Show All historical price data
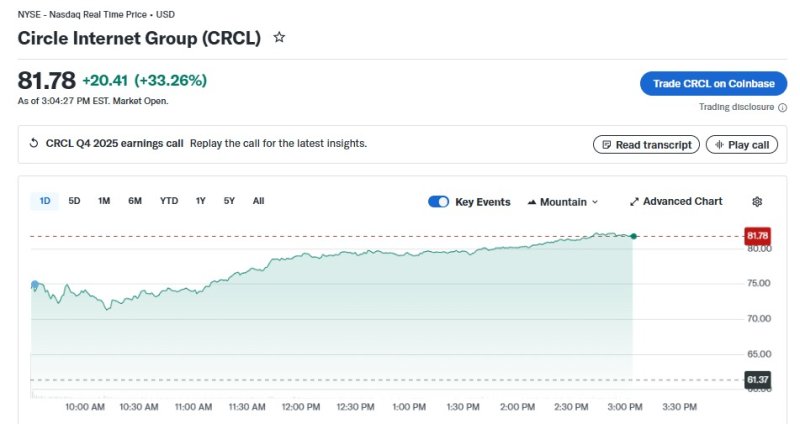Viewport: 800px width, 424px height. coord(258,201)
